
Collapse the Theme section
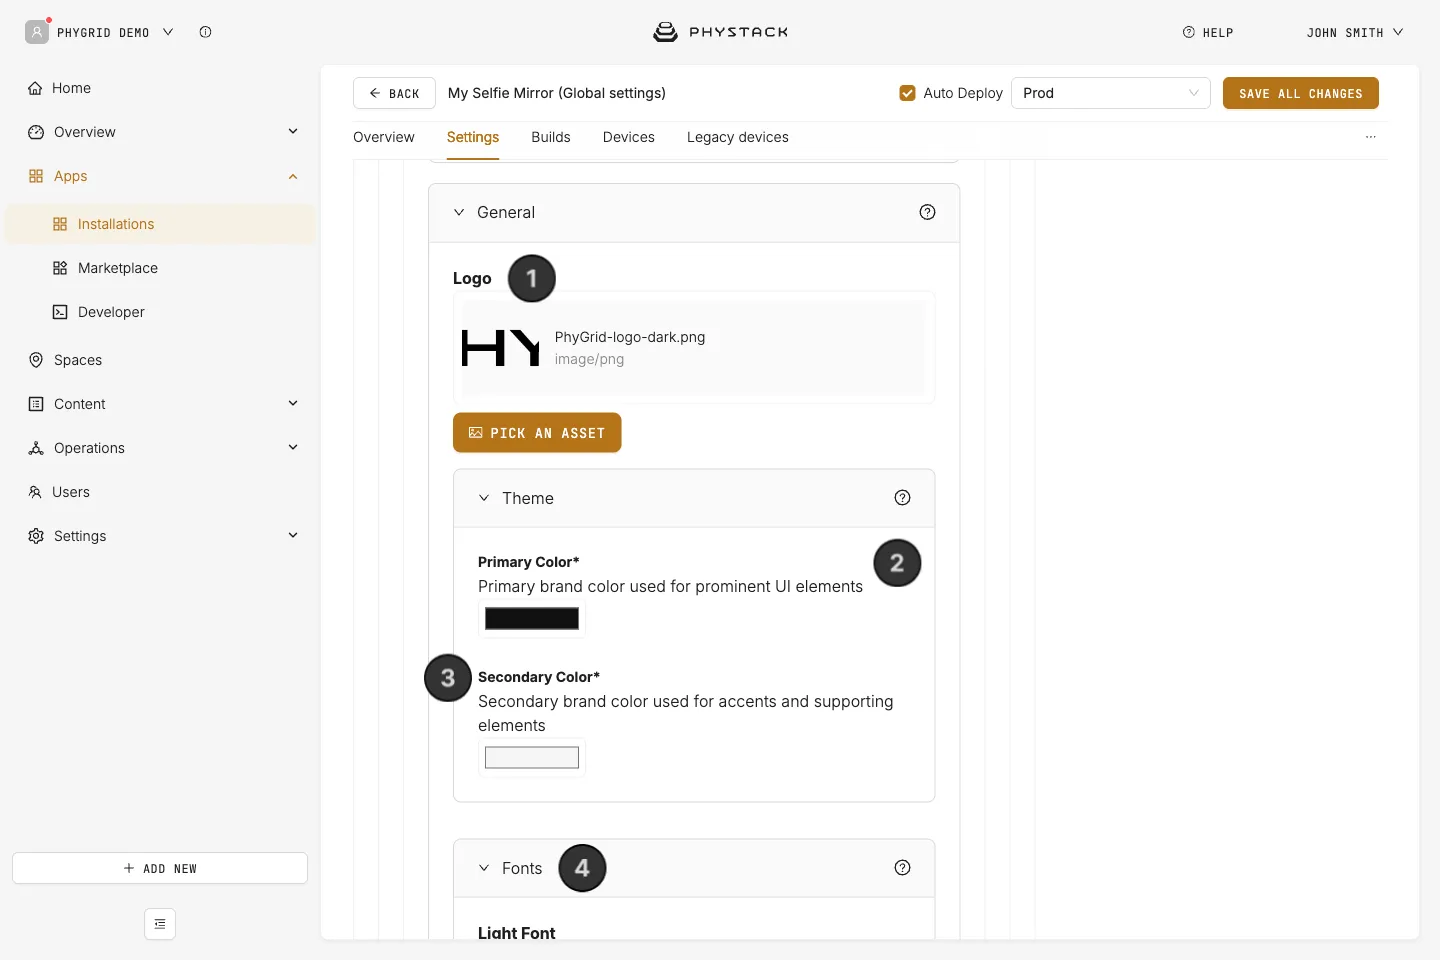(484, 498)
